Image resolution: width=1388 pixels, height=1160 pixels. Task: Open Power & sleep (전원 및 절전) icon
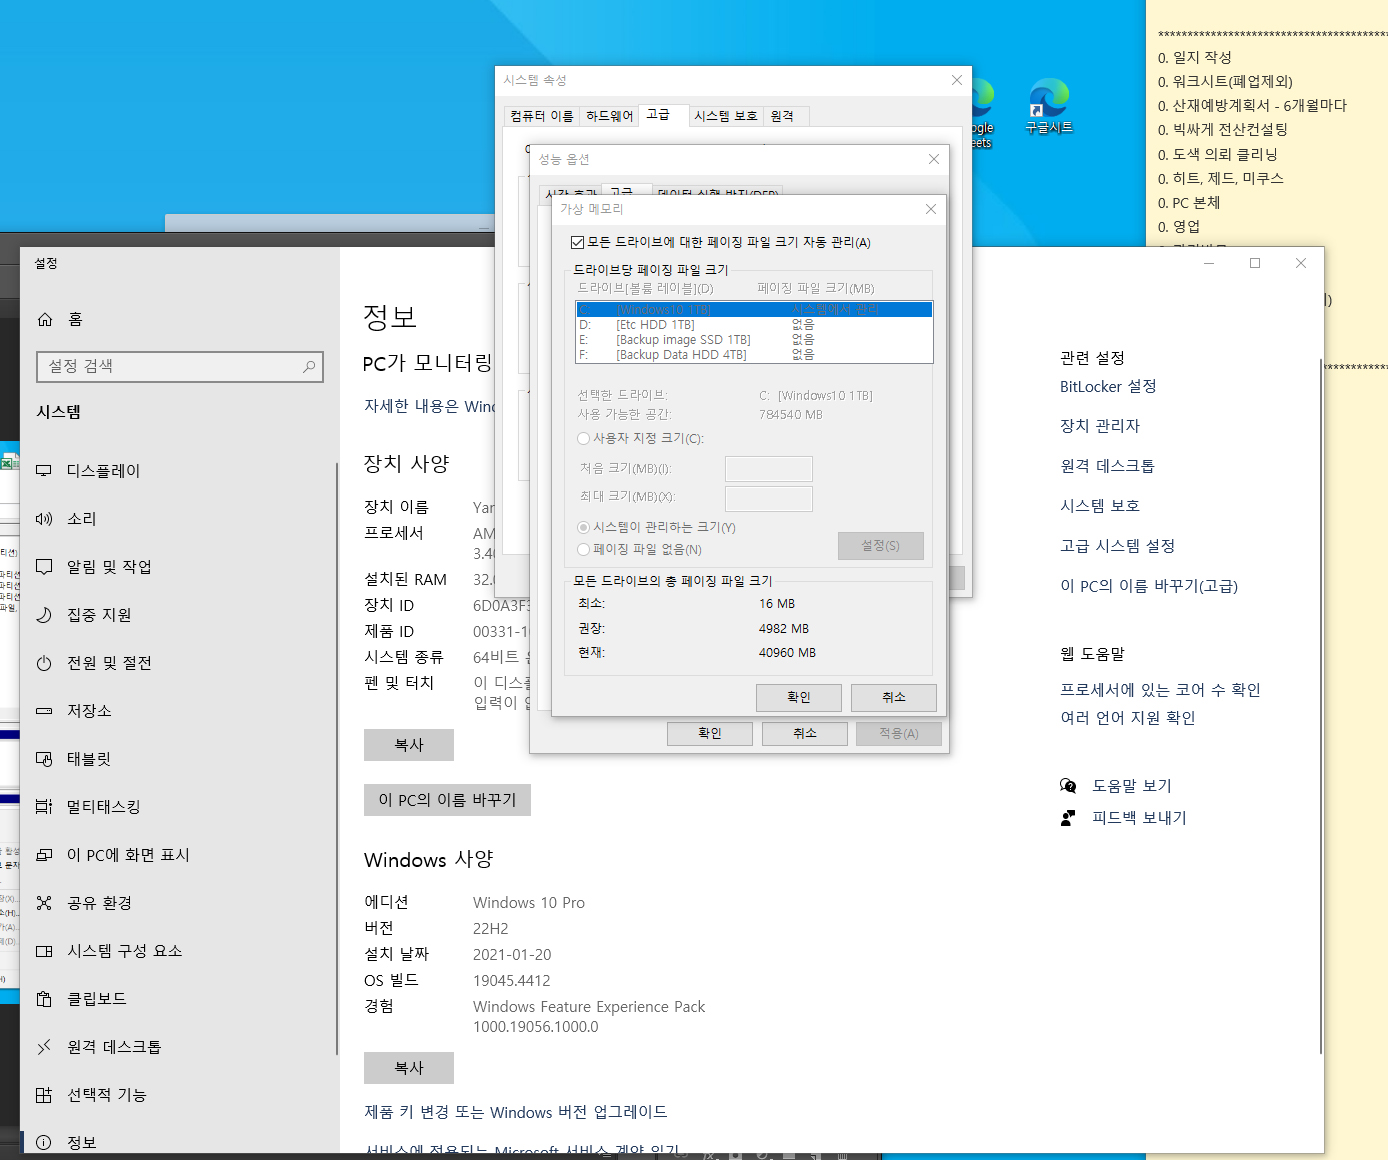click(x=44, y=663)
